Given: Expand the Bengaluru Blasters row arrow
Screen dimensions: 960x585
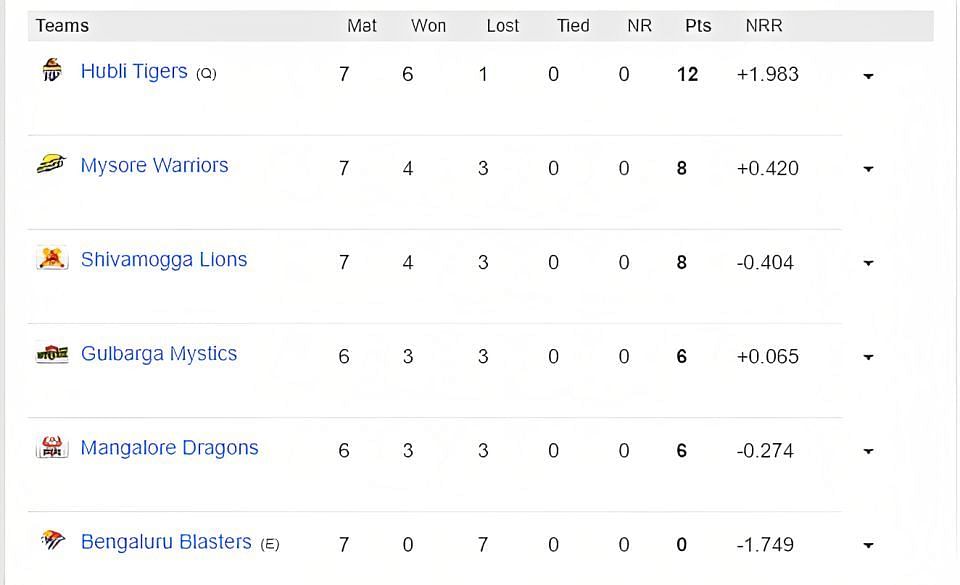Looking at the screenshot, I should point(868,545).
